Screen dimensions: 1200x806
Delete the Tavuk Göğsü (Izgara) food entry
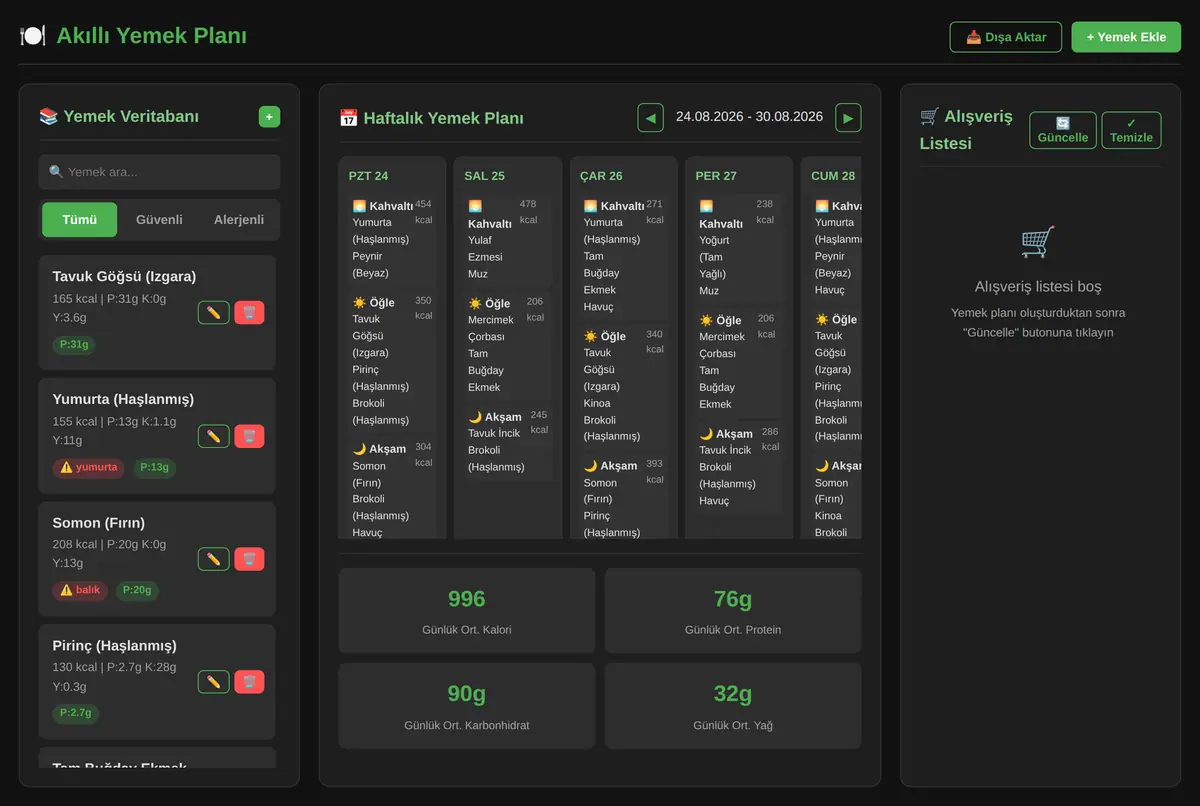(x=249, y=313)
